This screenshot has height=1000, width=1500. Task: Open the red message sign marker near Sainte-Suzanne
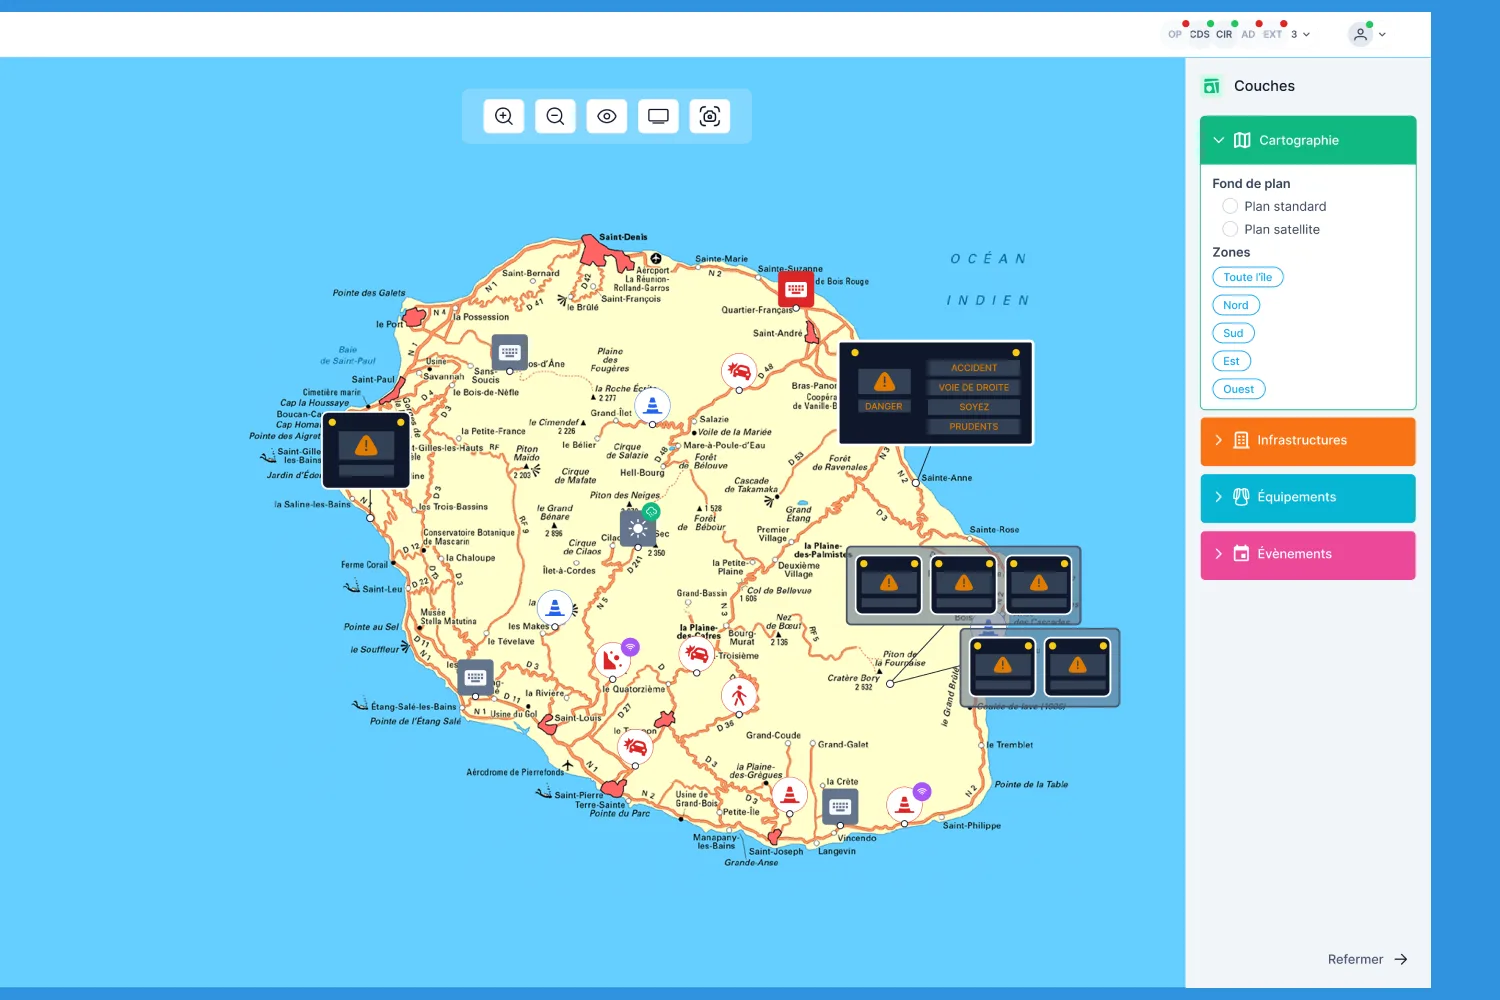pyautogui.click(x=796, y=290)
